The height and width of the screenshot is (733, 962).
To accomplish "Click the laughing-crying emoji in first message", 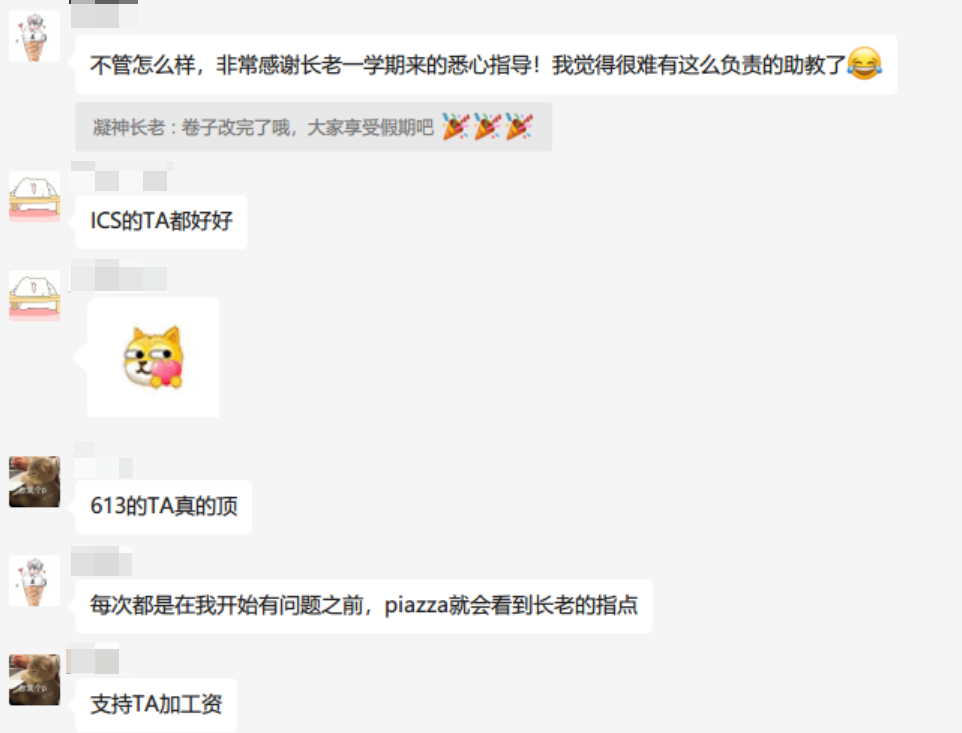I will tap(864, 63).
